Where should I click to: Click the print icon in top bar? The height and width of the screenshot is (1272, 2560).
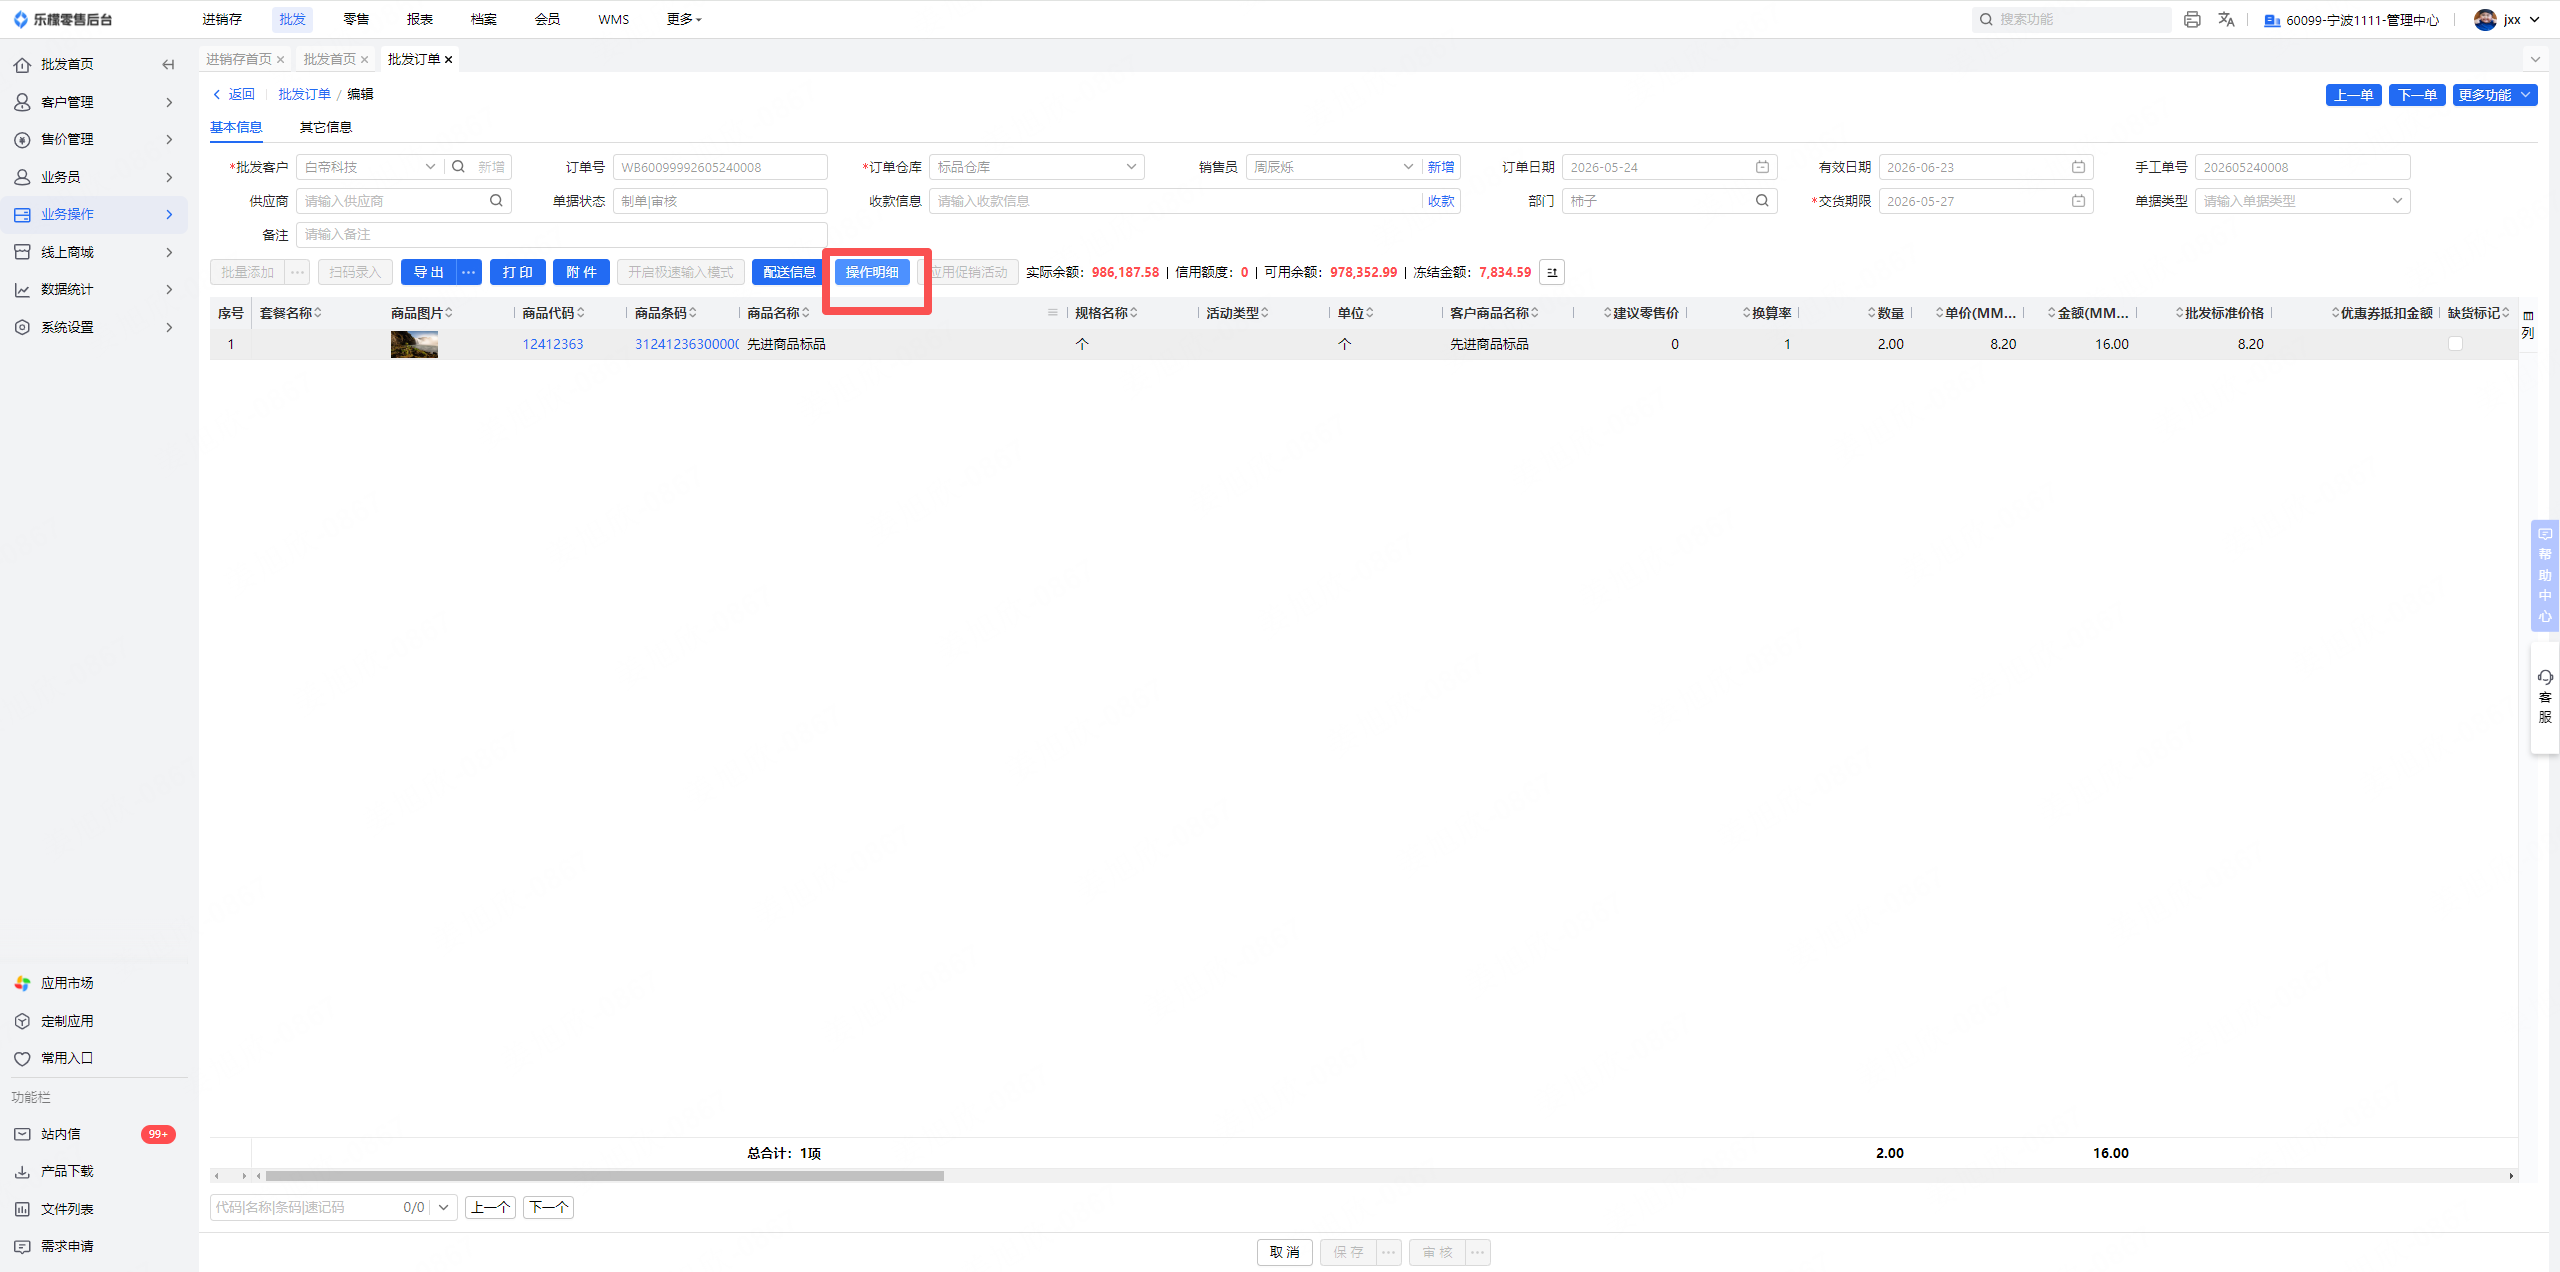pyautogui.click(x=2192, y=19)
